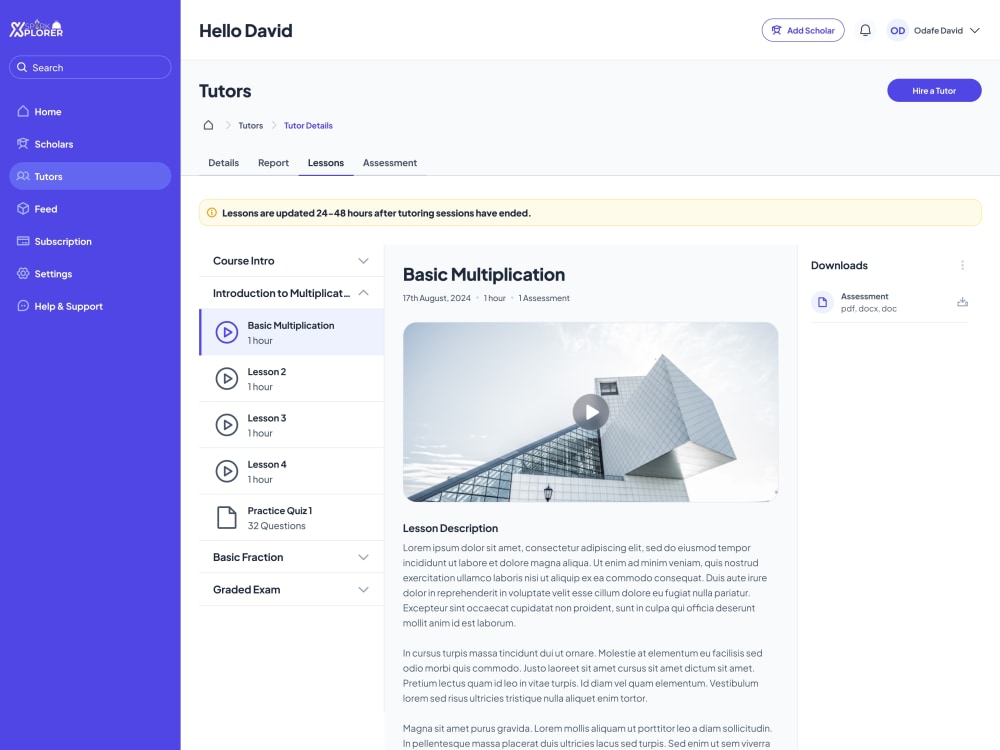This screenshot has height=750, width=1000.
Task: Open Feed in the sidebar
Action: click(x=90, y=209)
